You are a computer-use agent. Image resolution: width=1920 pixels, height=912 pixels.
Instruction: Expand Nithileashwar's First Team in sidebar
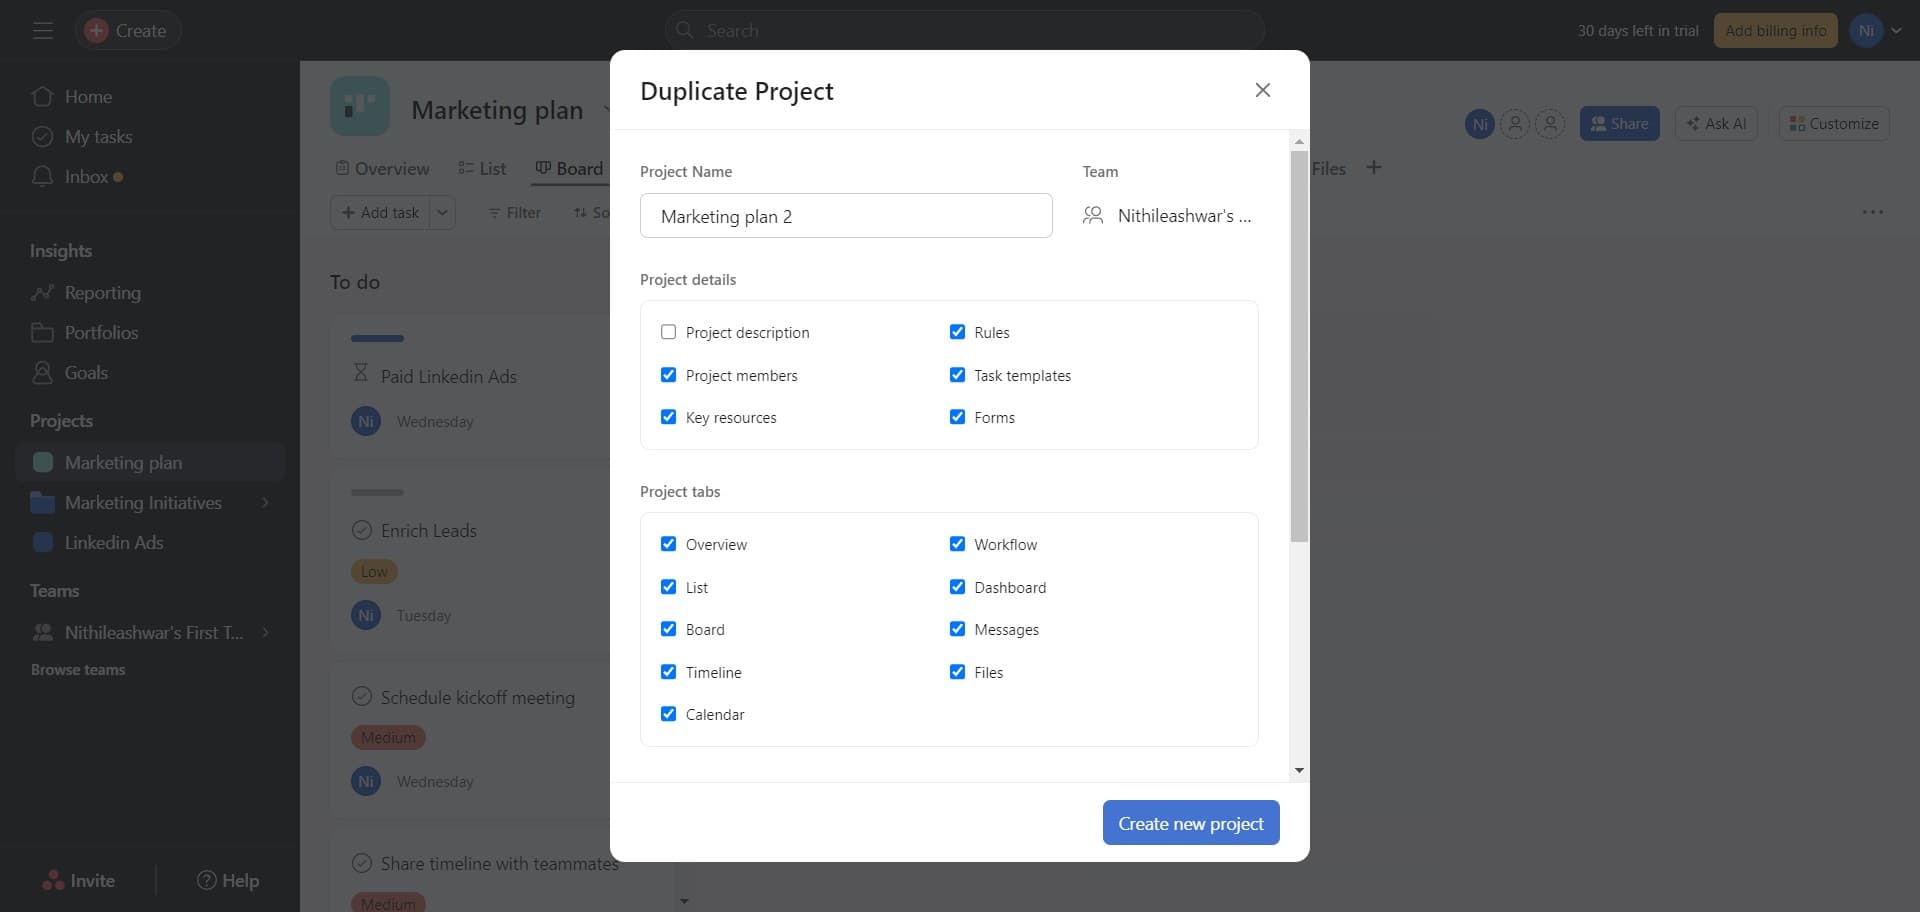[x=264, y=632]
